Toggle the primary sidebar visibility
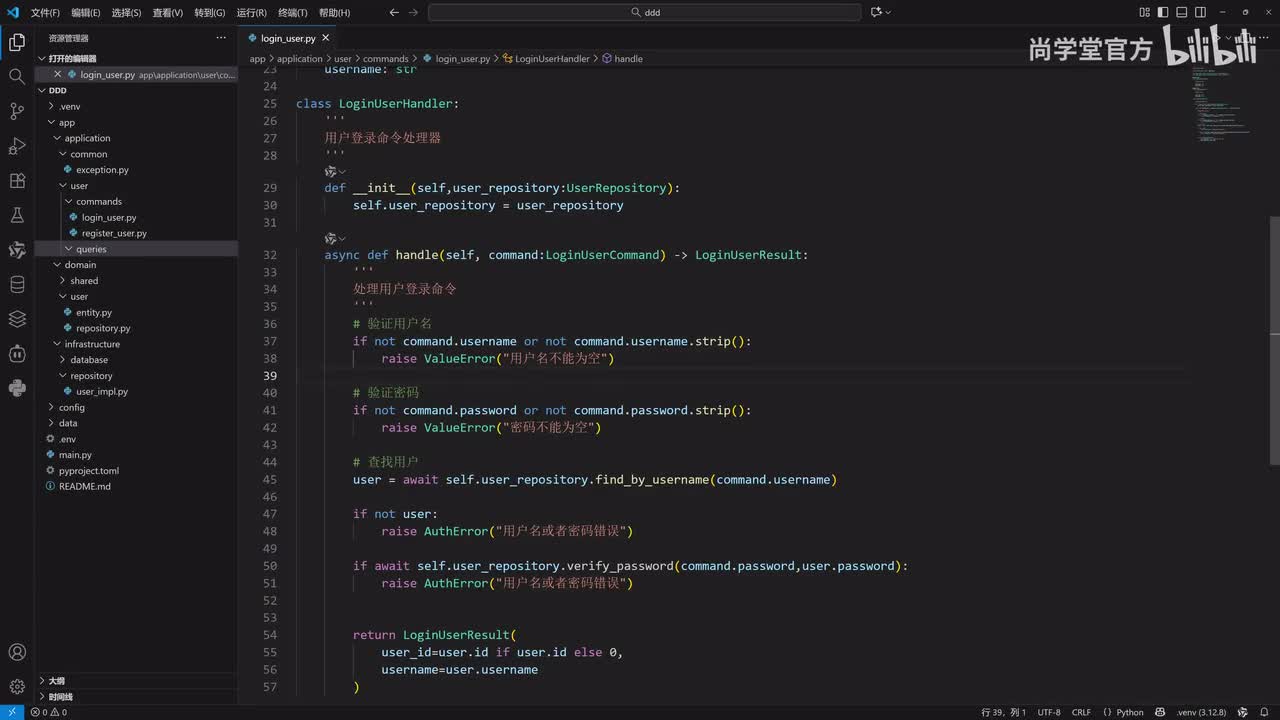 (x=1163, y=12)
